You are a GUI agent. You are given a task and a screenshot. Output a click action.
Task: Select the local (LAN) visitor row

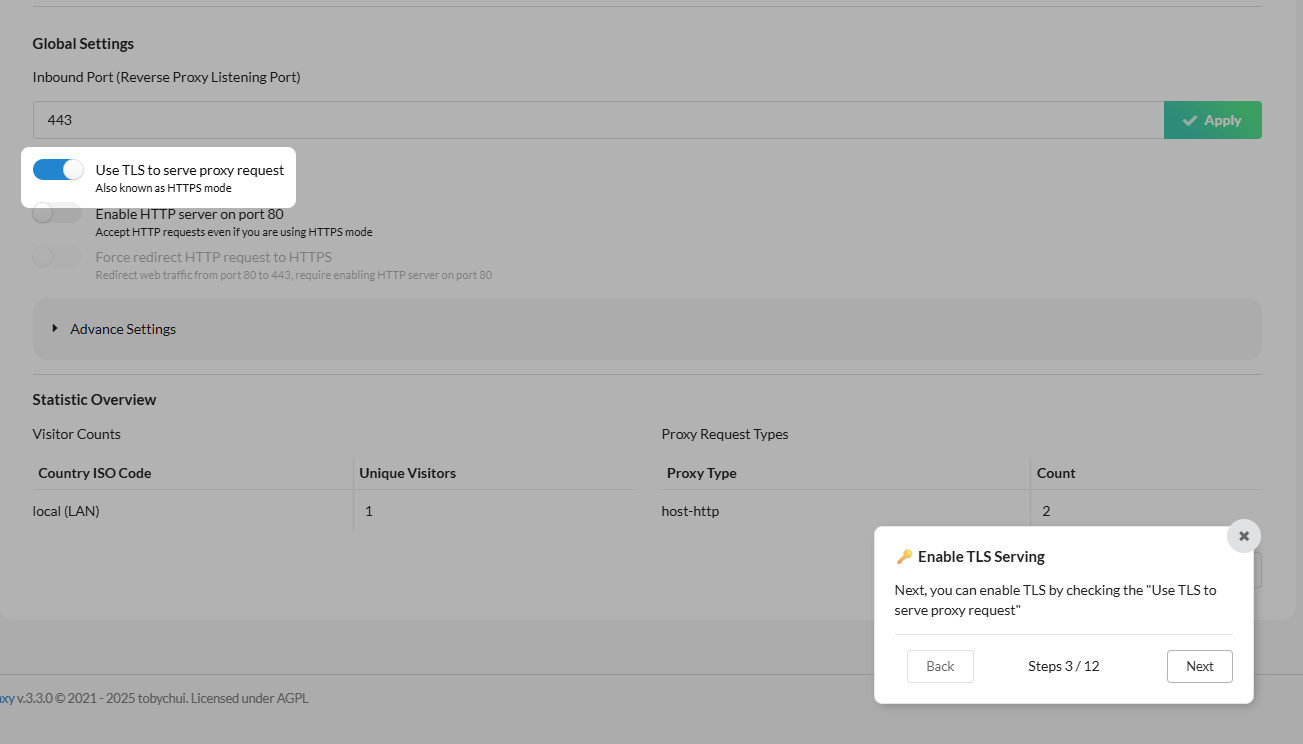(x=66, y=511)
